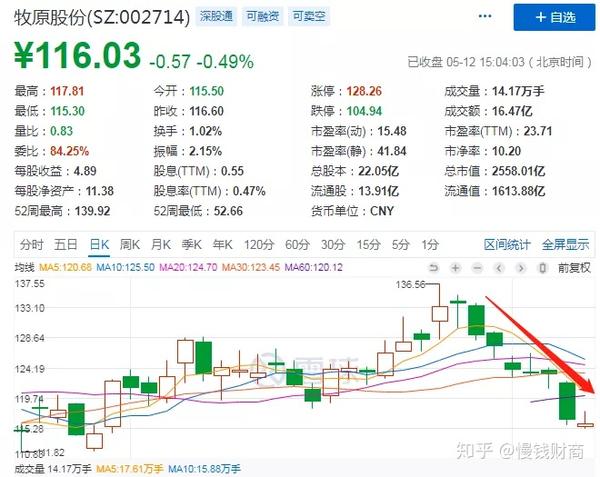Click the MA5:120.68 moving average label

pyautogui.click(x=65, y=267)
